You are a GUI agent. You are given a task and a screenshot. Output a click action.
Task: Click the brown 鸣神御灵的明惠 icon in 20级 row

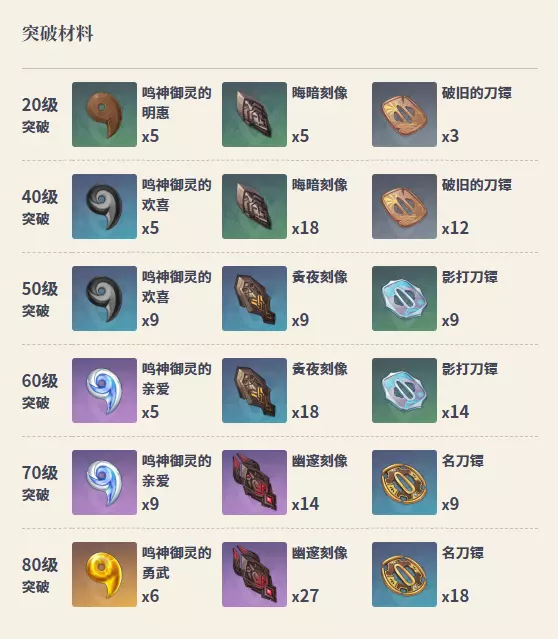point(104,115)
